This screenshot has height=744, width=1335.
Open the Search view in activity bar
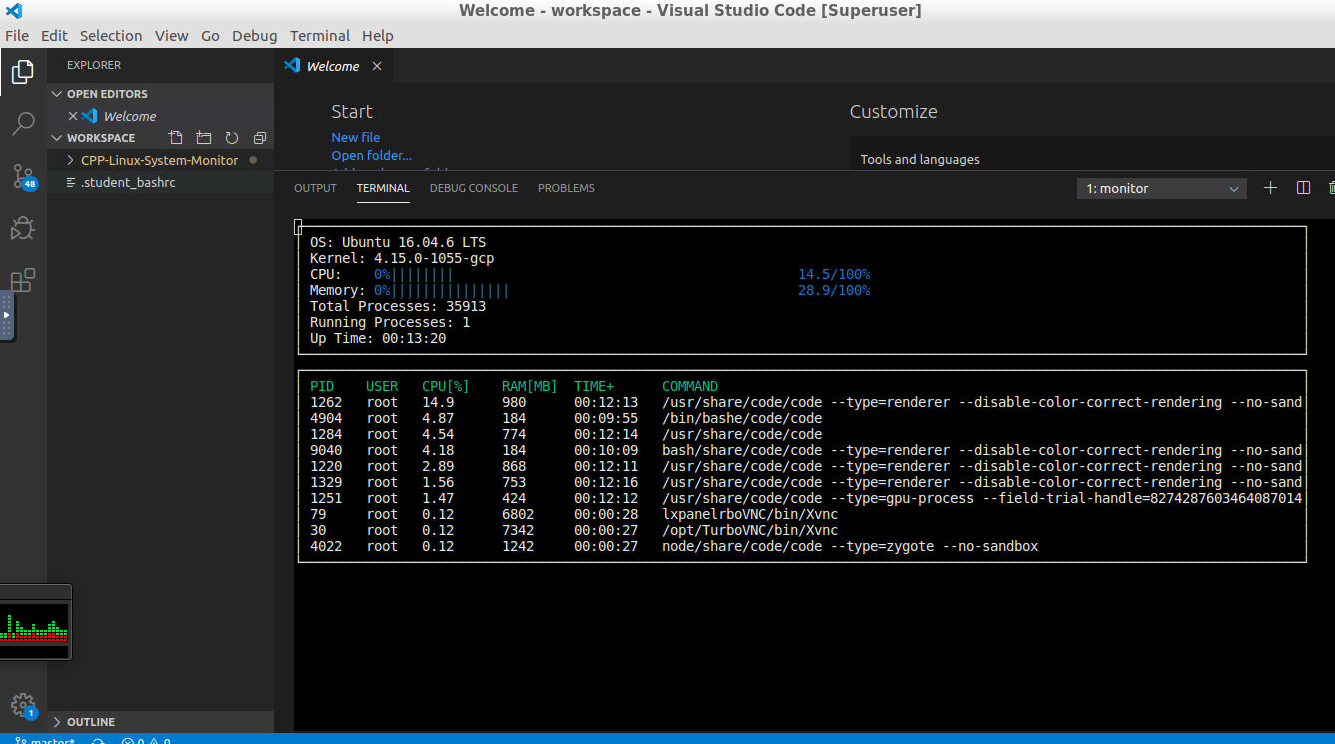[23, 124]
